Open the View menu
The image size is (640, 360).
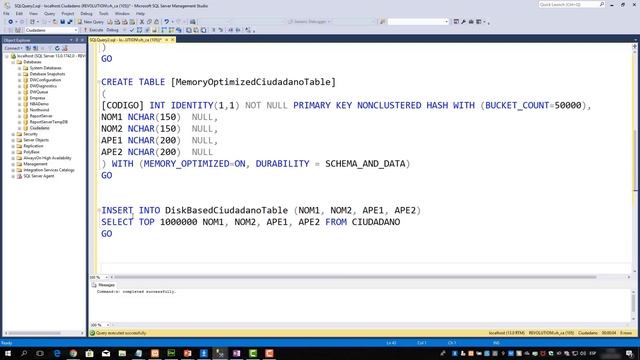(x=33, y=13)
